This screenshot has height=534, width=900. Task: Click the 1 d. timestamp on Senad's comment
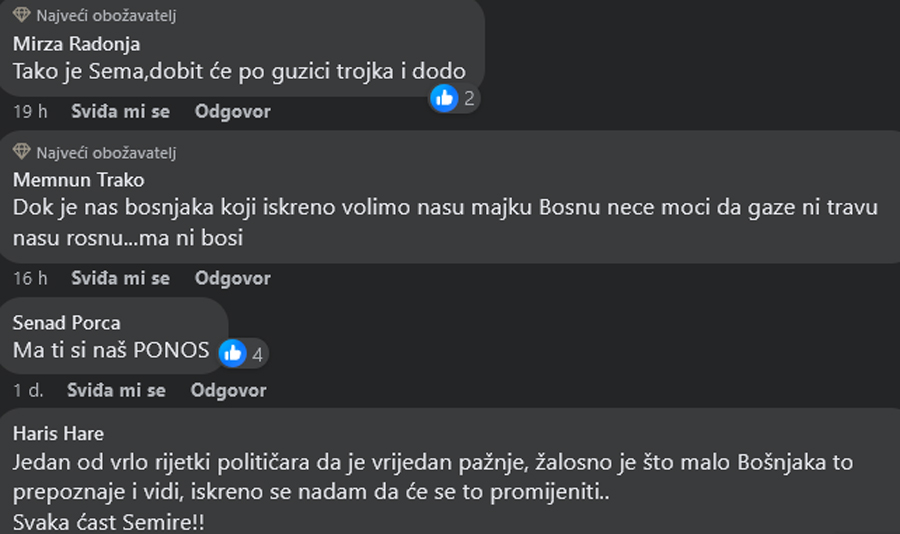coord(28,390)
